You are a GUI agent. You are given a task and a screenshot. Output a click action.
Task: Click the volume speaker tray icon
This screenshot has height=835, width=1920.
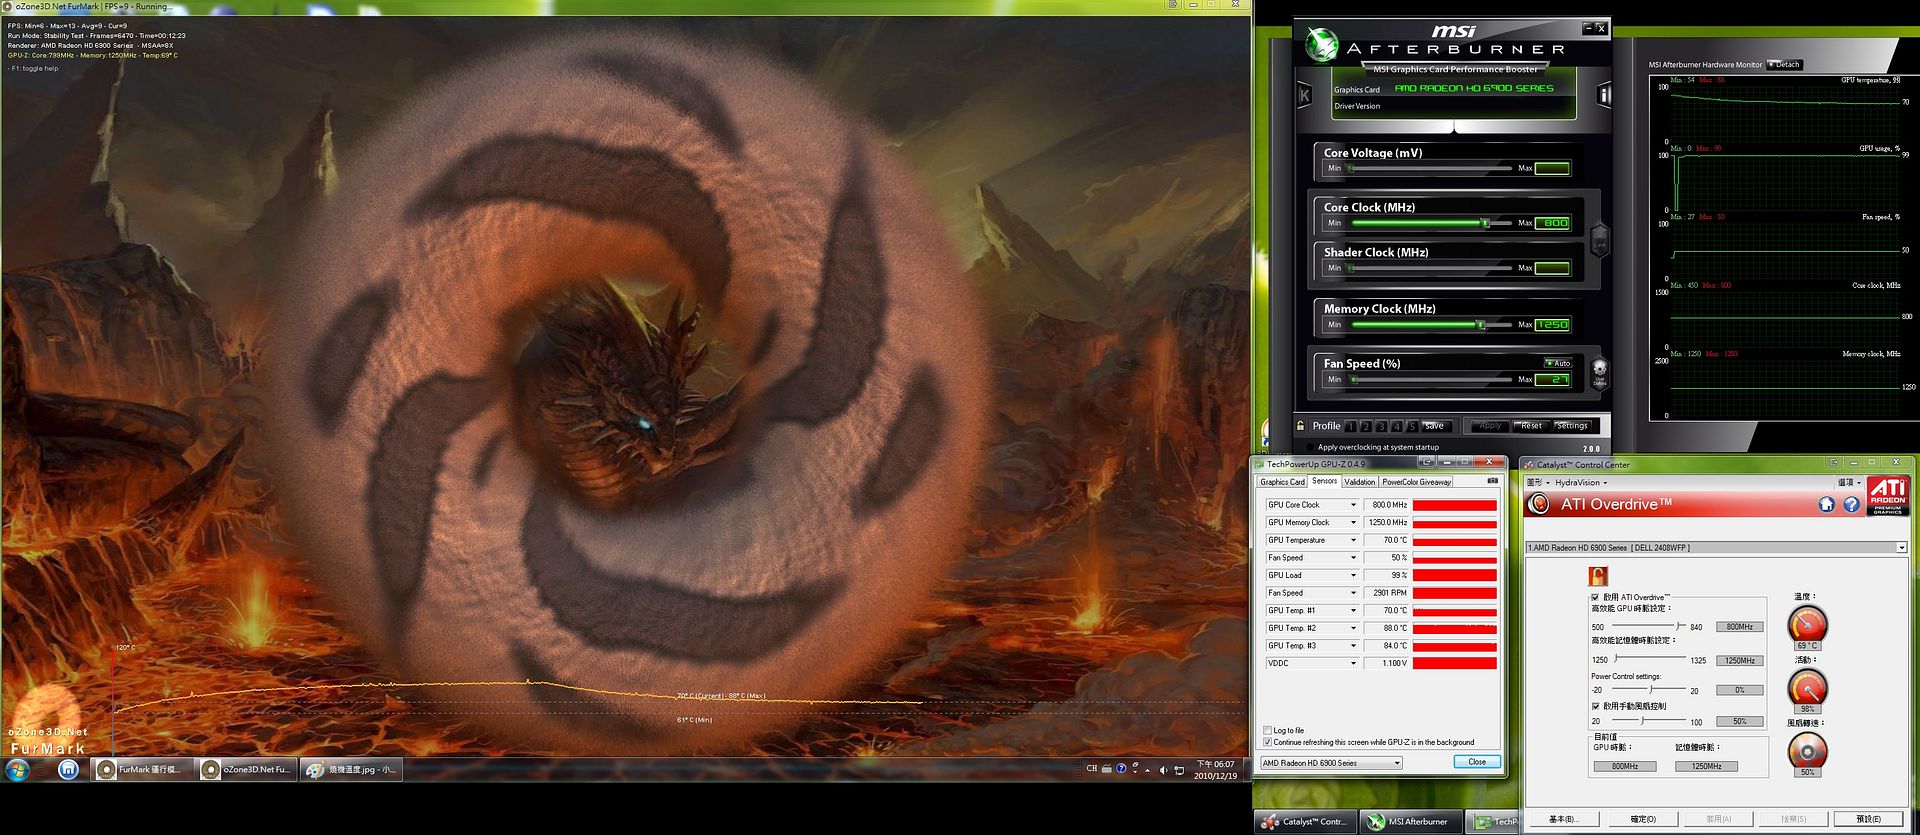[x=1163, y=769]
